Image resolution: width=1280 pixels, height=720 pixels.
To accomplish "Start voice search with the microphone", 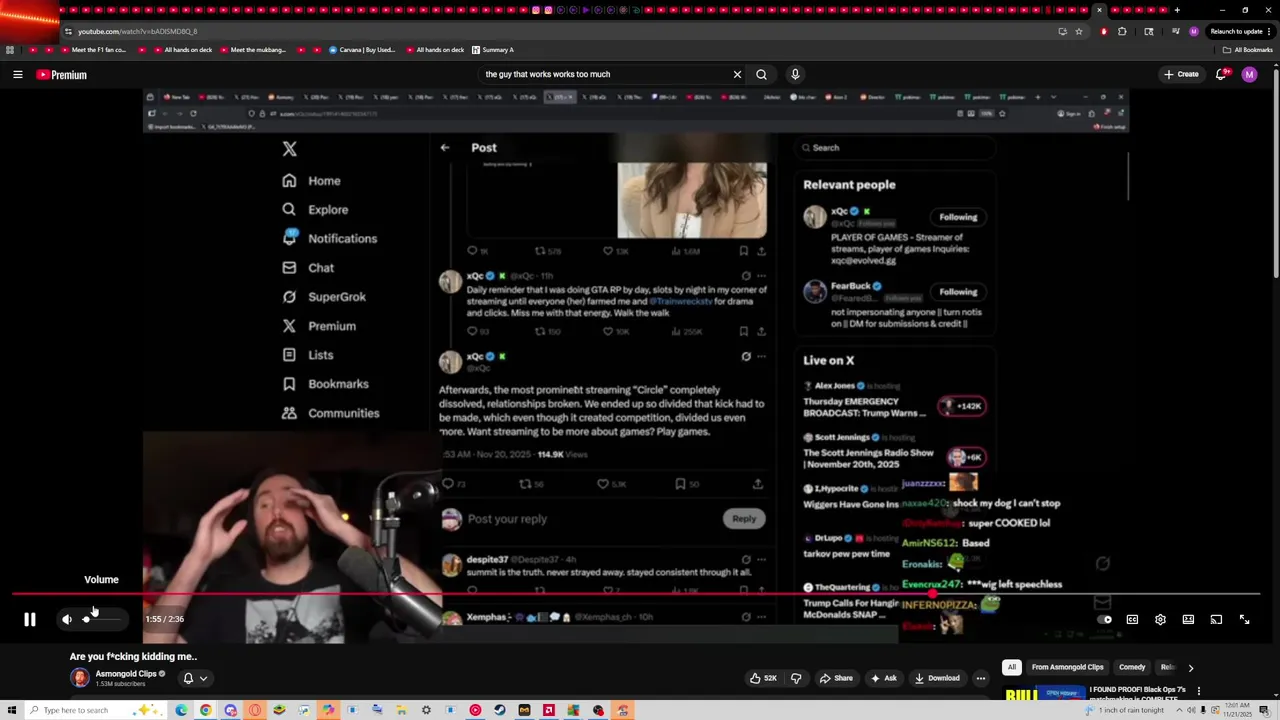I will pyautogui.click(x=795, y=74).
